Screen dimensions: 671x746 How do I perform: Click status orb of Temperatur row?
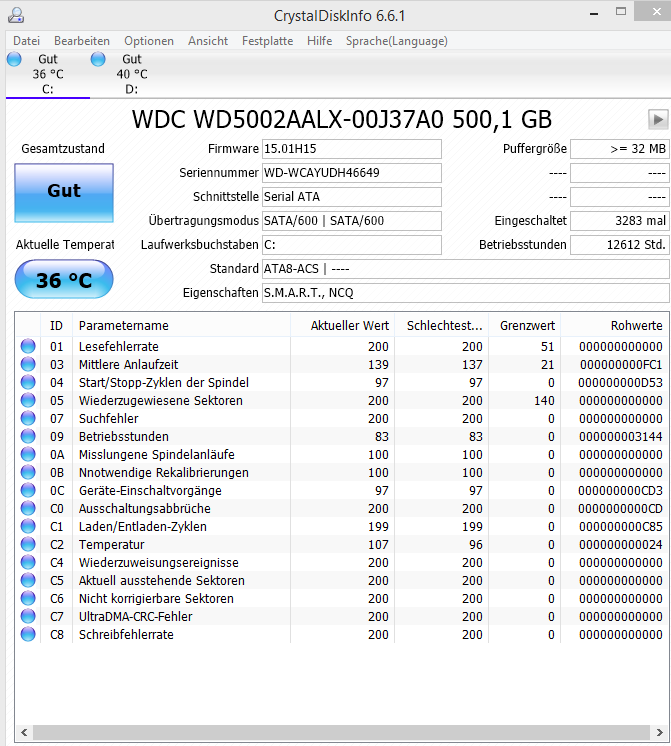pos(28,544)
